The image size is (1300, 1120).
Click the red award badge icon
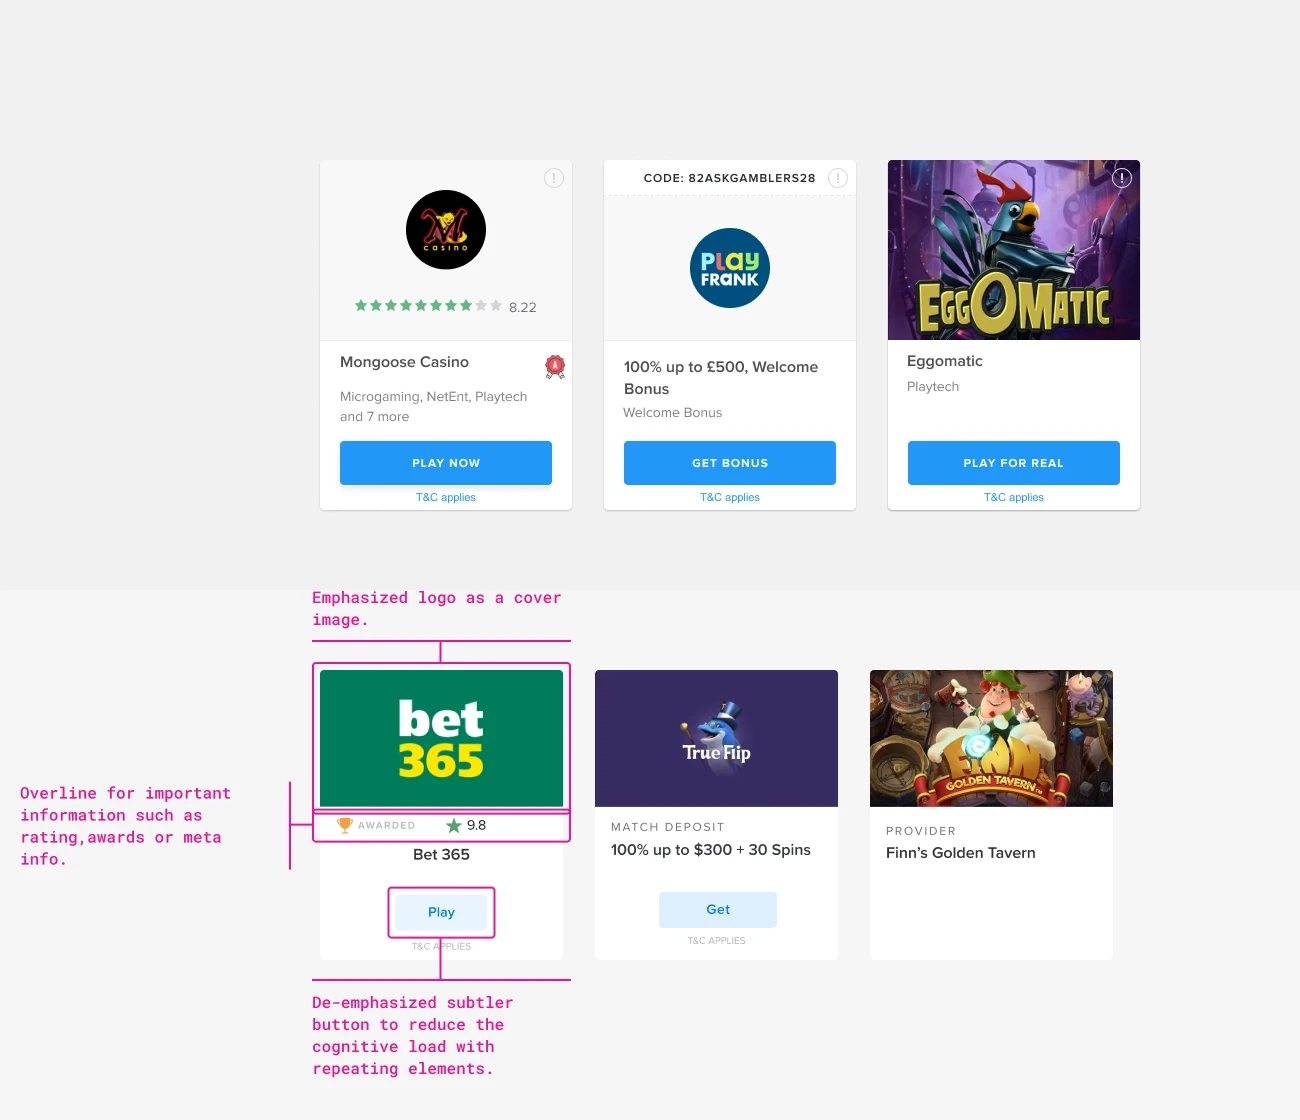click(555, 367)
